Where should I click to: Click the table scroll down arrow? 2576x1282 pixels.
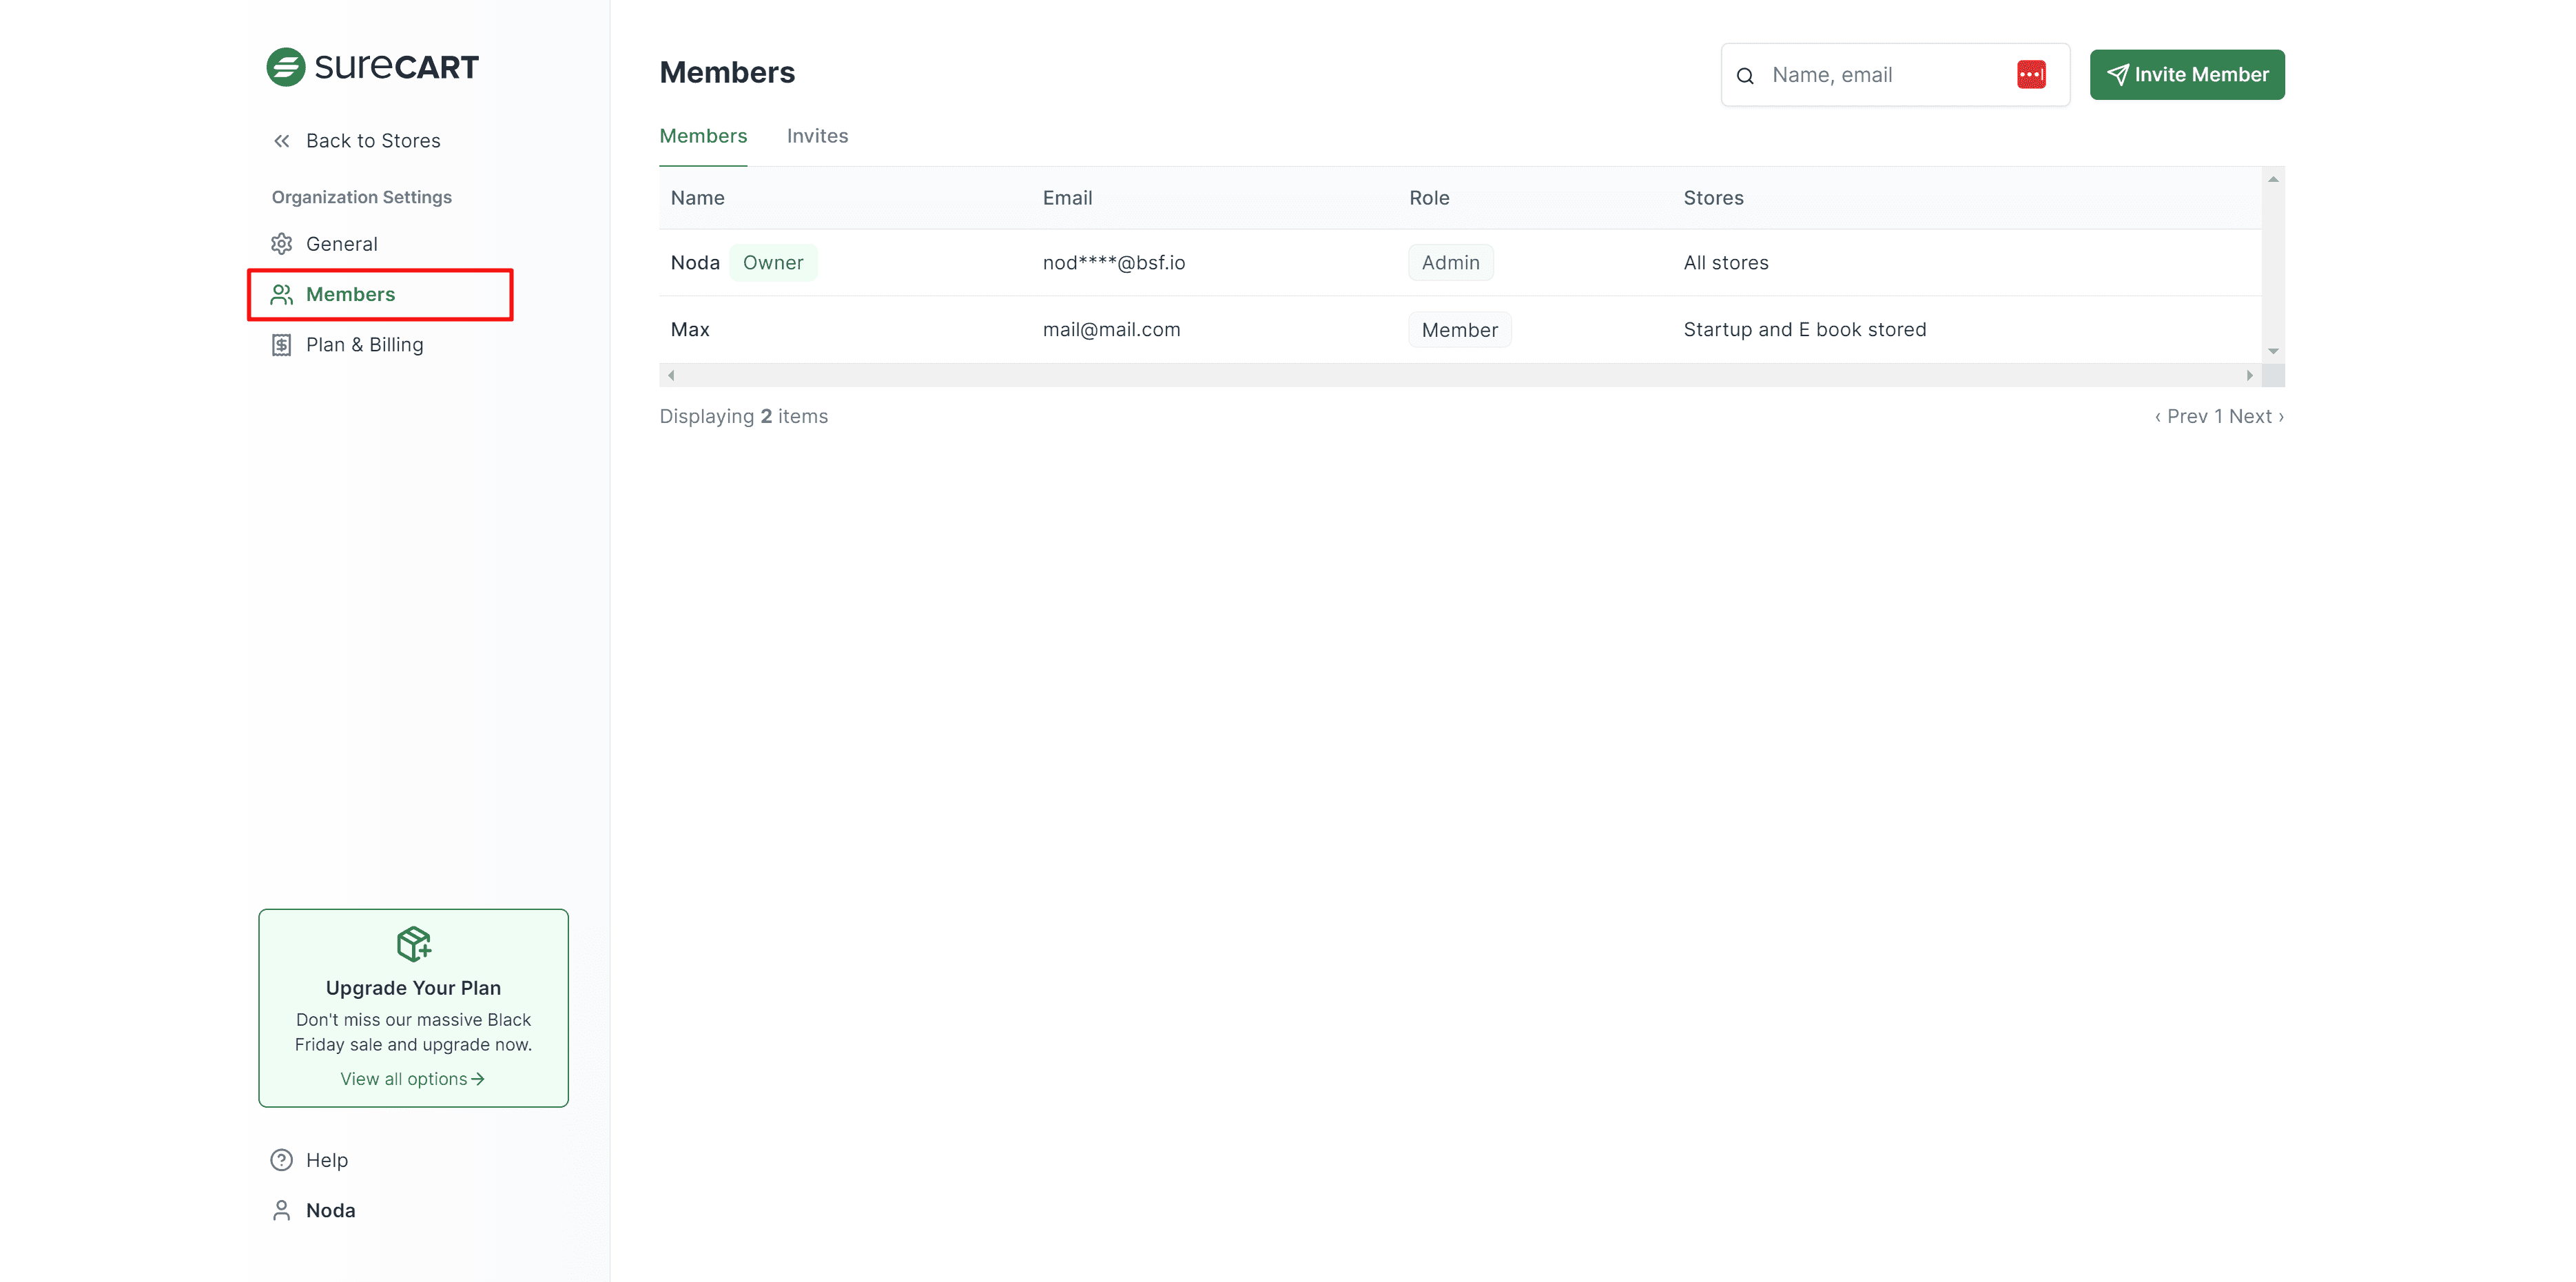pyautogui.click(x=2273, y=351)
